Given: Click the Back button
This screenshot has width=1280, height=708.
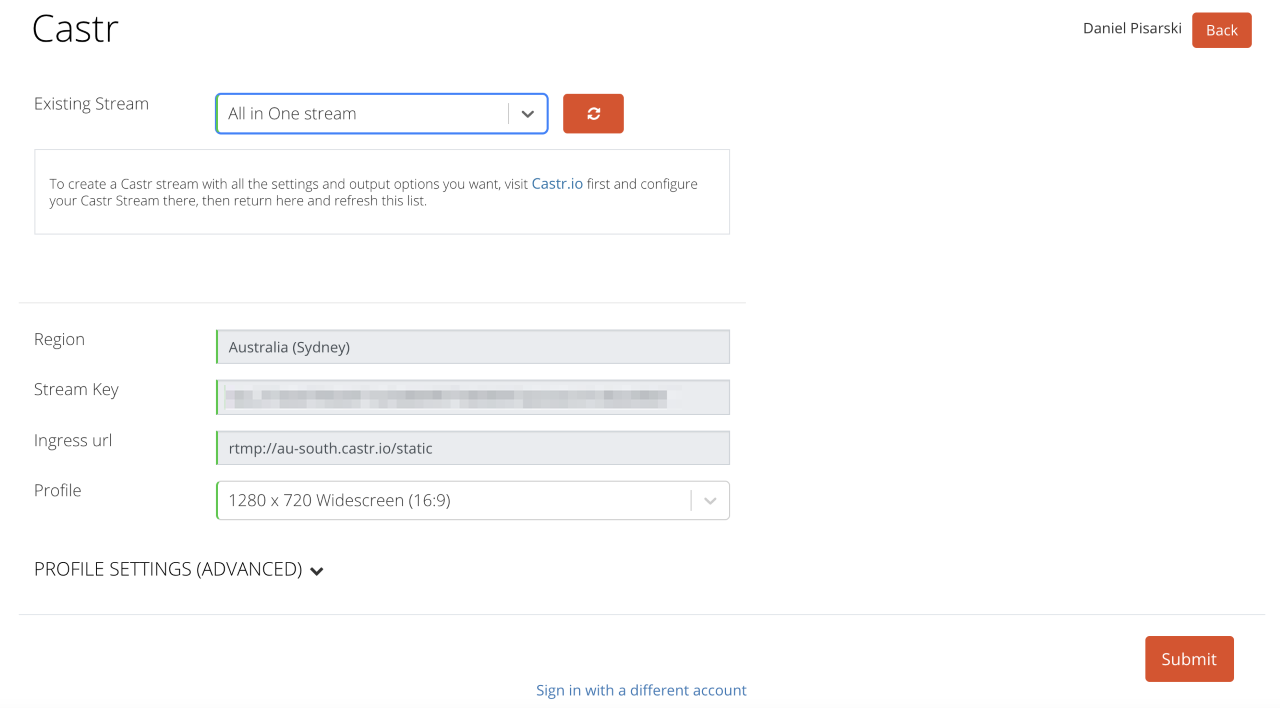Looking at the screenshot, I should click(1221, 30).
